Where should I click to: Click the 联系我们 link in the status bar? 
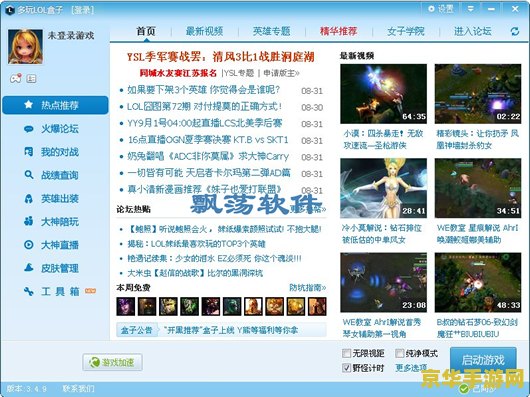(x=78, y=389)
